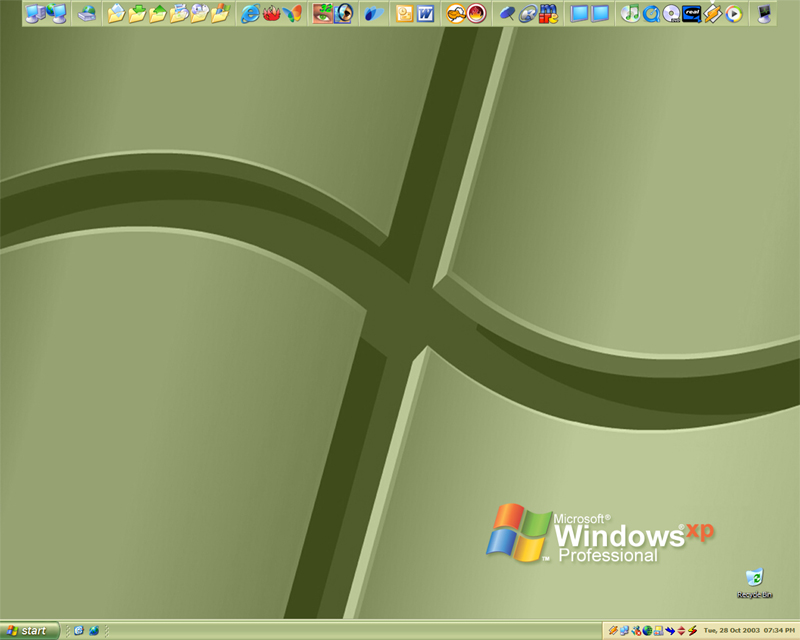Image resolution: width=800 pixels, height=640 pixels.
Task: Open the folder icon holding a document
Action: (117, 13)
